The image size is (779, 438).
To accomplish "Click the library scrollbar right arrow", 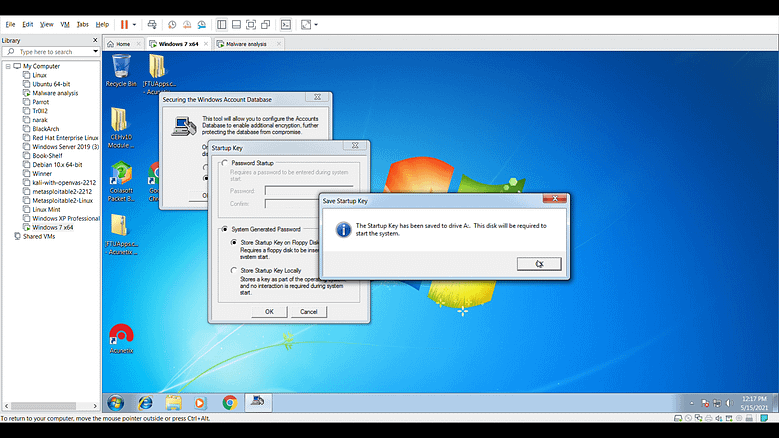I will (x=95, y=406).
